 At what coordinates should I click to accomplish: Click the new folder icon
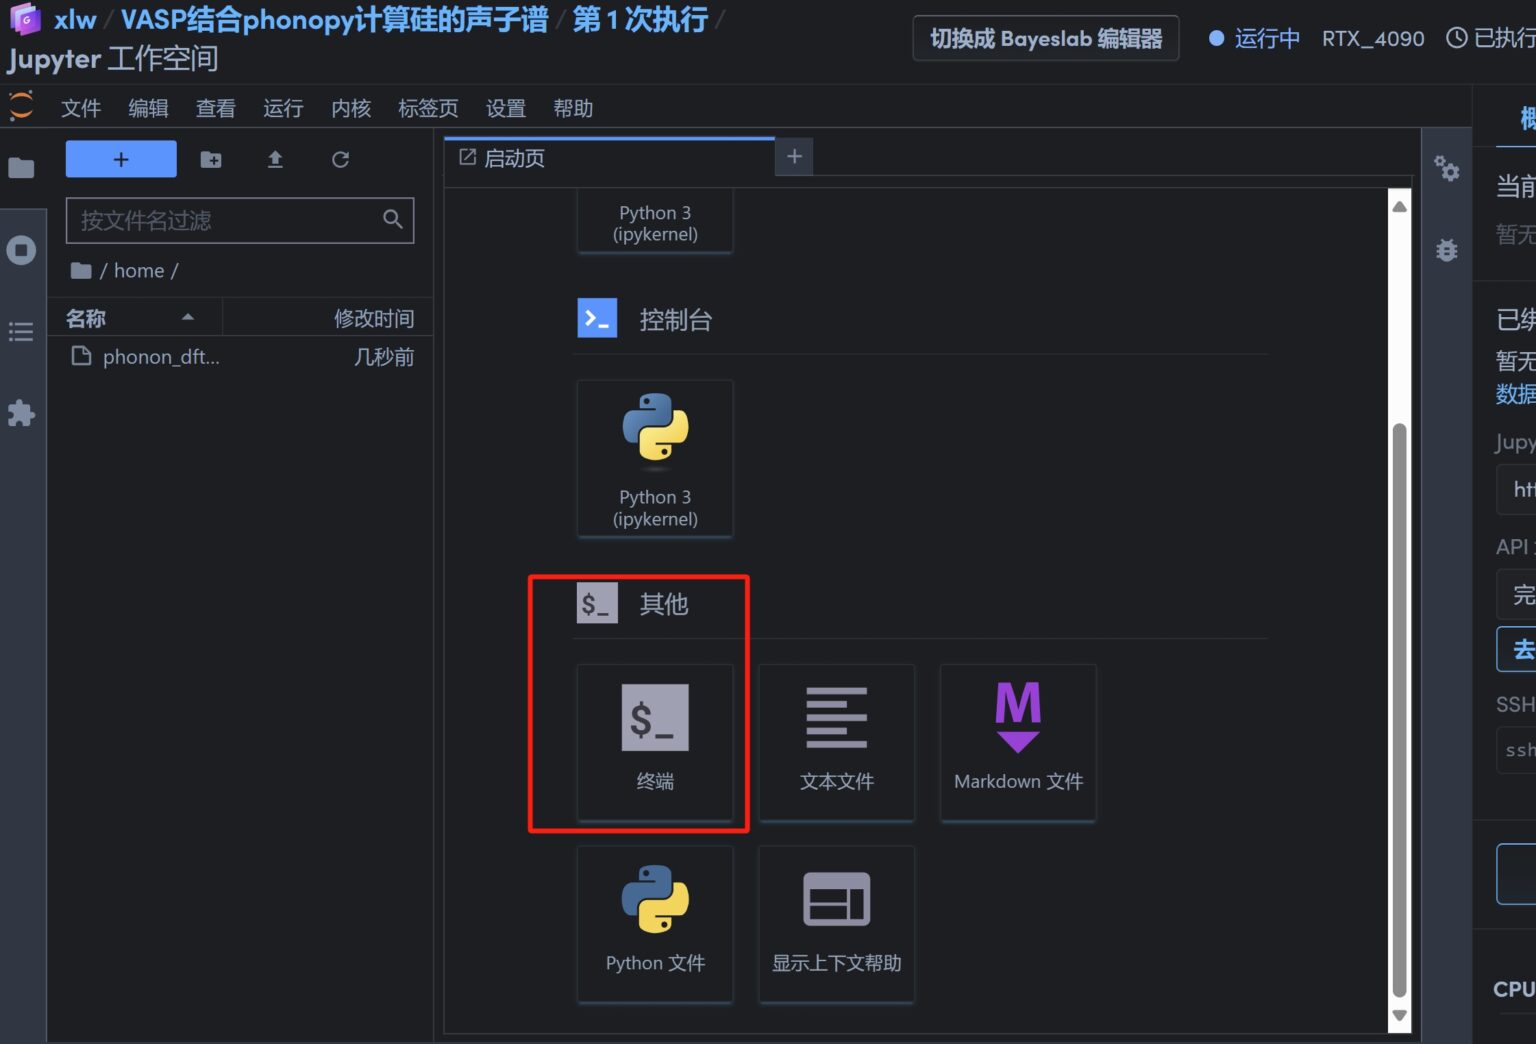(x=211, y=160)
